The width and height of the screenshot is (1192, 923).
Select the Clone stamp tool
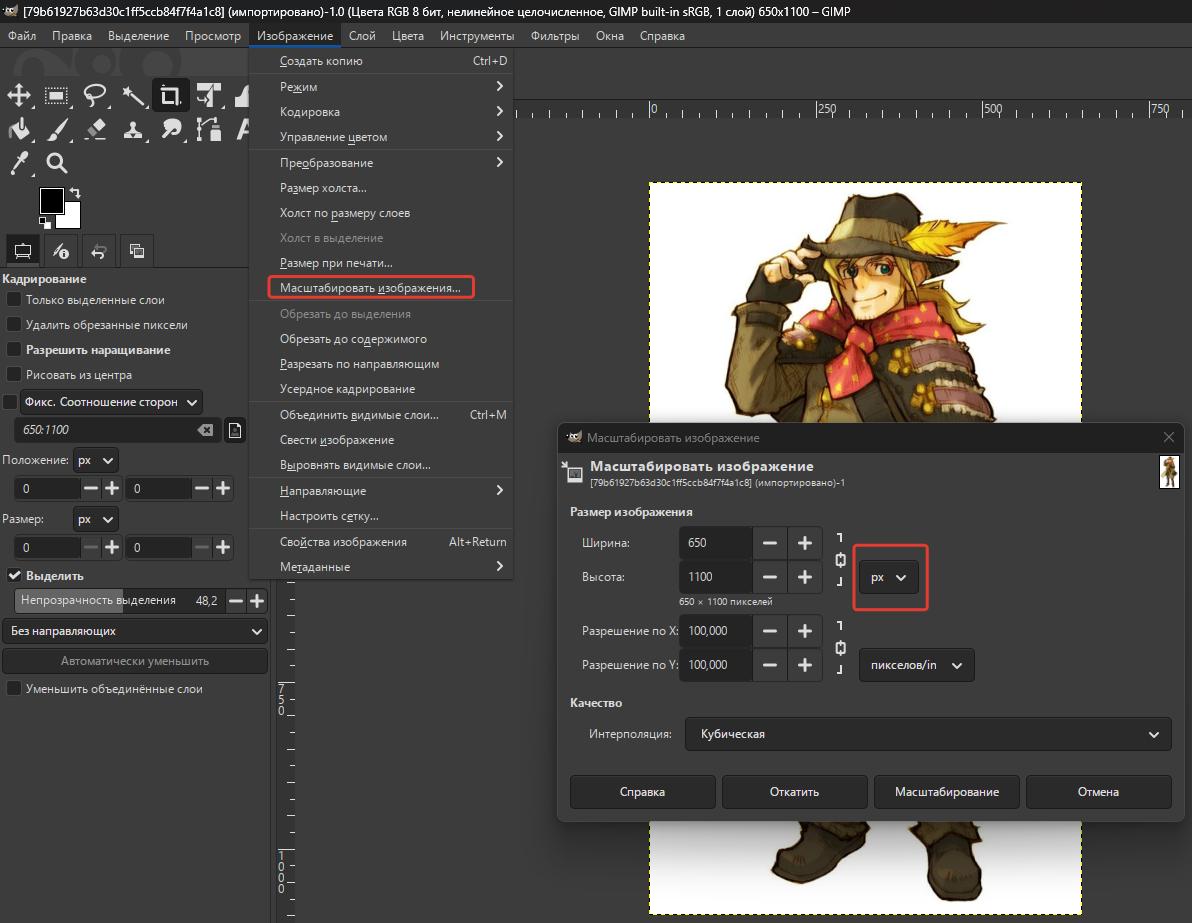(133, 129)
